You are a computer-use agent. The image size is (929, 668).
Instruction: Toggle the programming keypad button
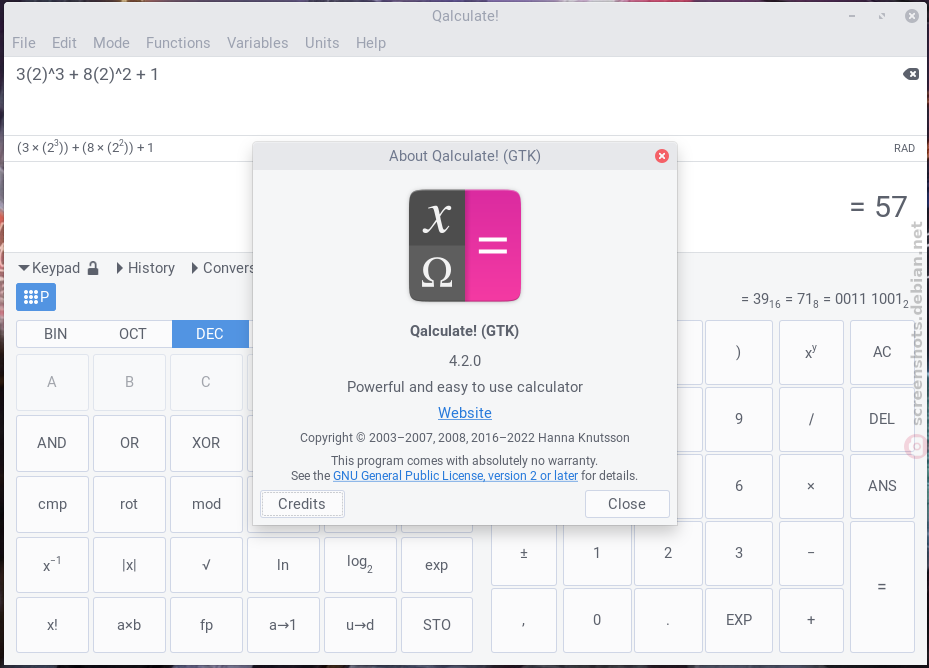pyautogui.click(x=36, y=297)
